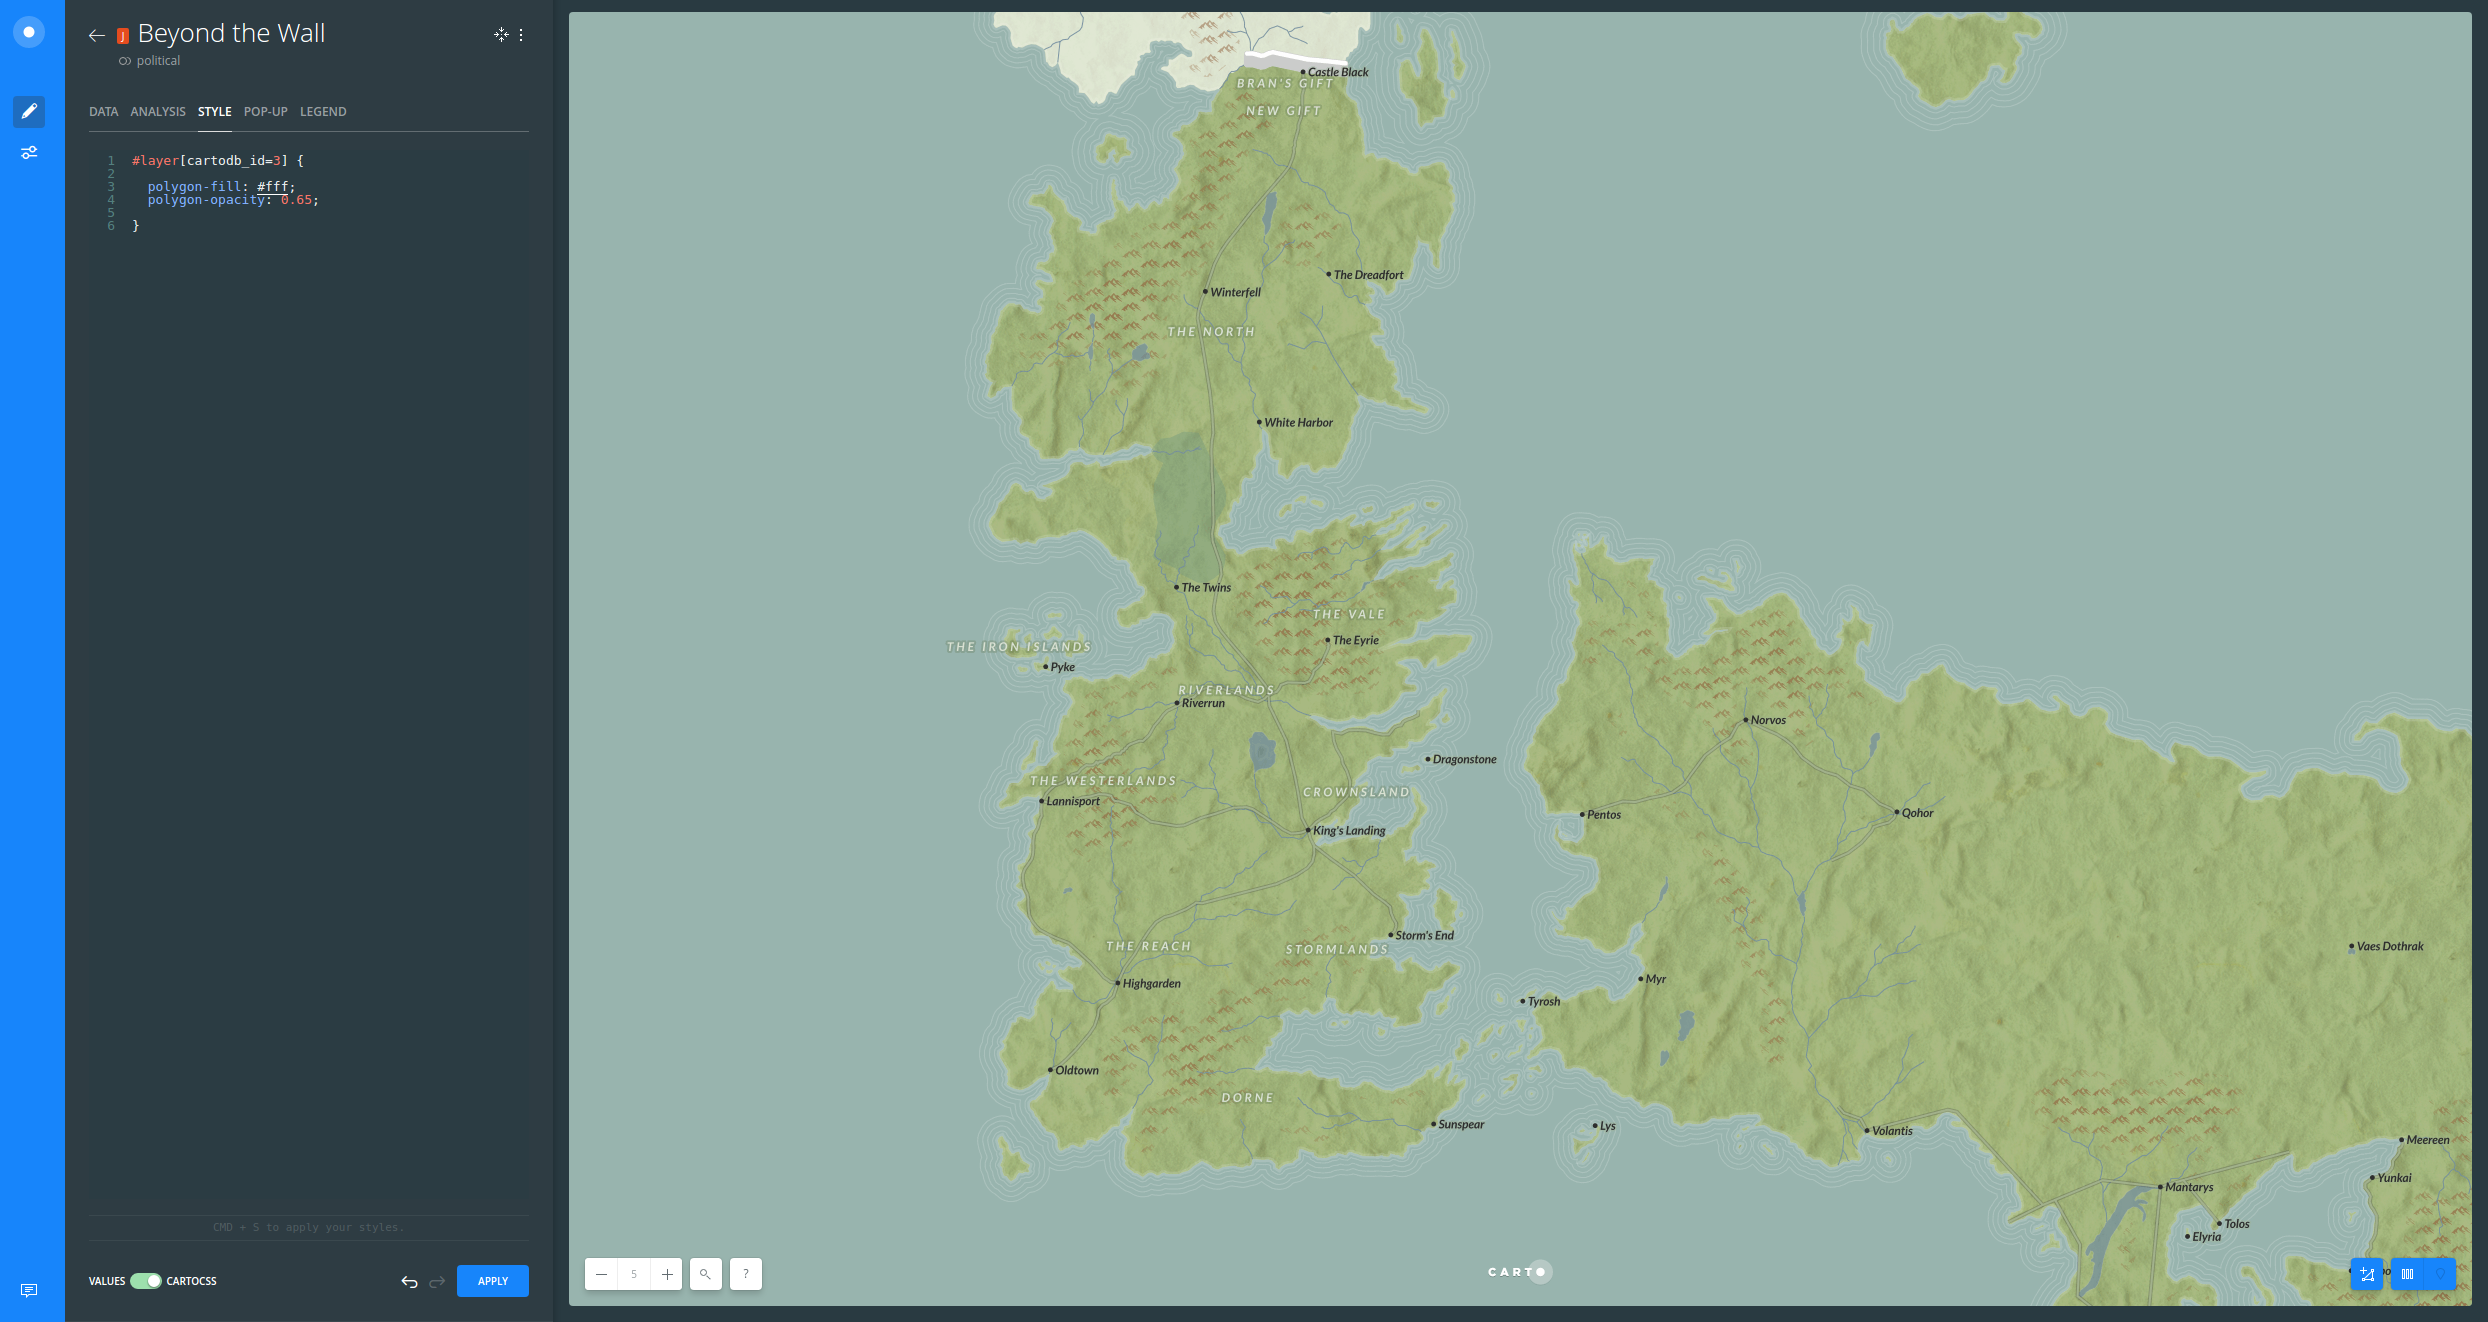Select the pencil edit icon in sidebar
Screen dimensions: 2488x1322
[29, 111]
